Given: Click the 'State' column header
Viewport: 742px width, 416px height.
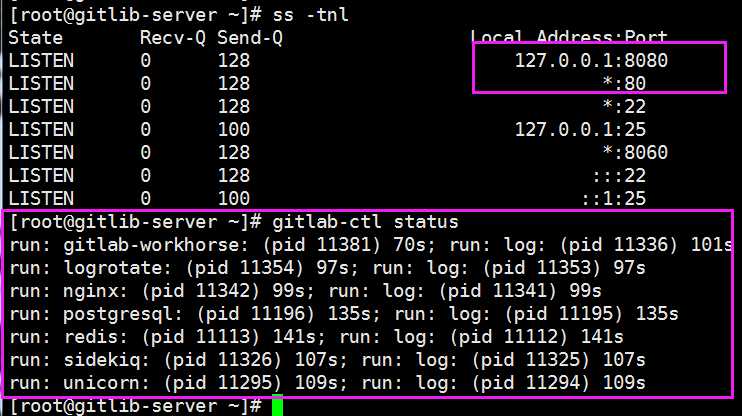Looking at the screenshot, I should tap(35, 37).
